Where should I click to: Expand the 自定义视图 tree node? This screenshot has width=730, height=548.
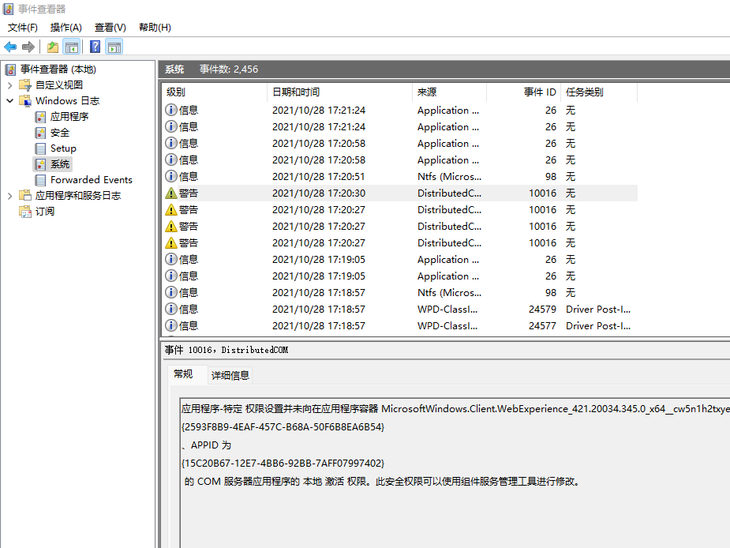pos(10,85)
